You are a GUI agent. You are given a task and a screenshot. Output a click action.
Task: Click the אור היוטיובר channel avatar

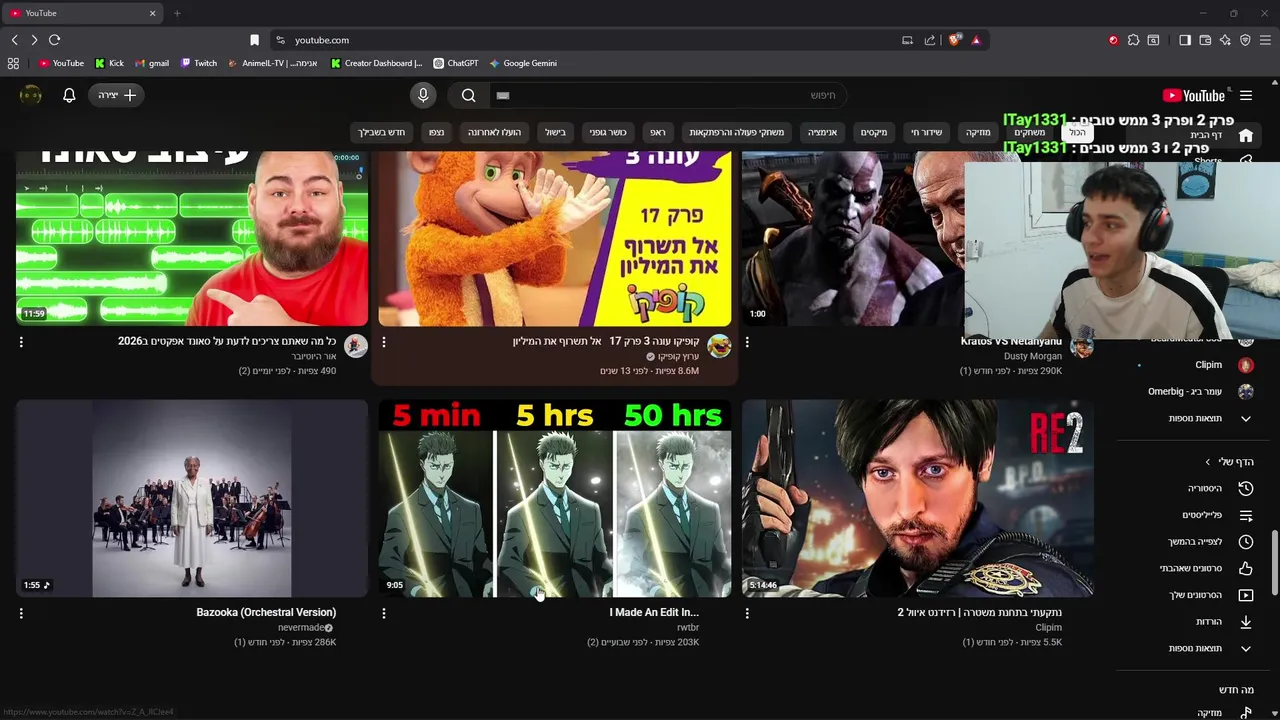pos(356,347)
